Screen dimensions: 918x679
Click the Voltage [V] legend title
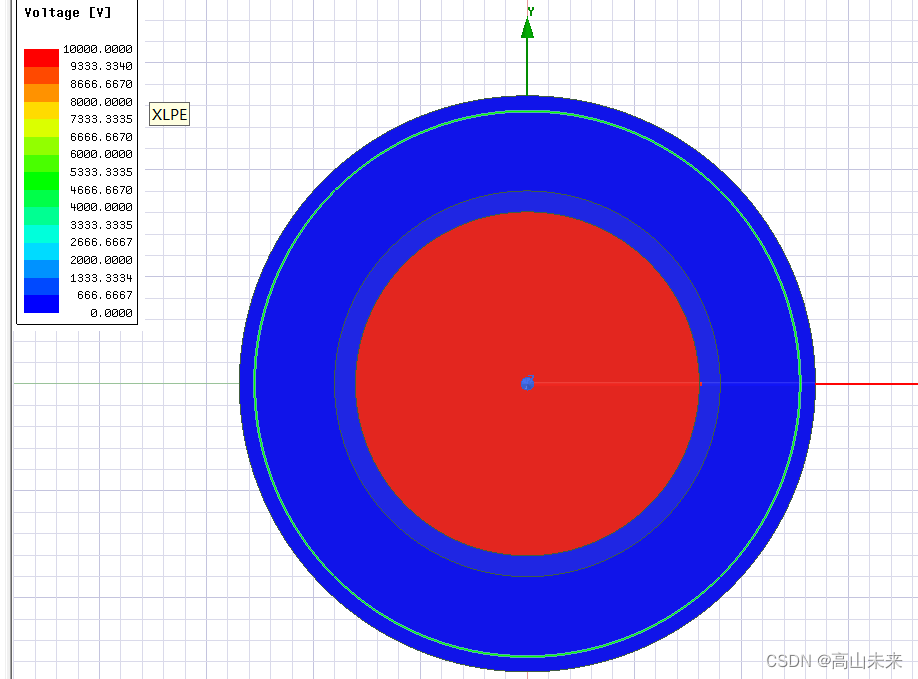tap(68, 12)
